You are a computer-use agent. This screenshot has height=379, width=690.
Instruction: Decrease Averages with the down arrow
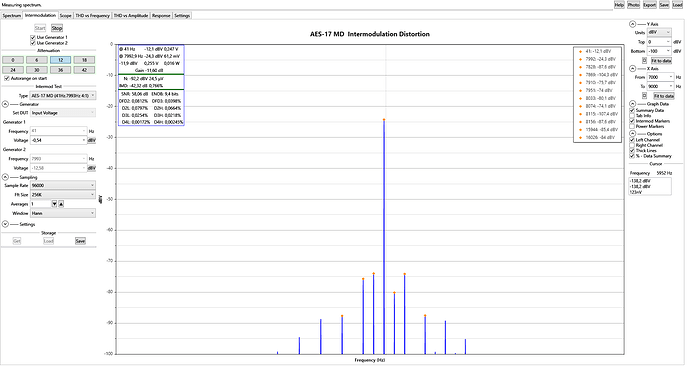coord(55,204)
